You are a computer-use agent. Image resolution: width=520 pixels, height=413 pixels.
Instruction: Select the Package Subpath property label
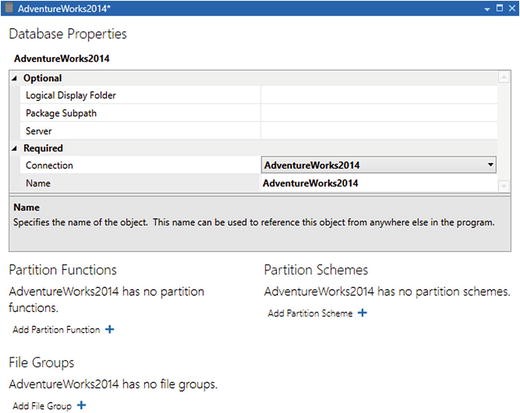(61, 113)
